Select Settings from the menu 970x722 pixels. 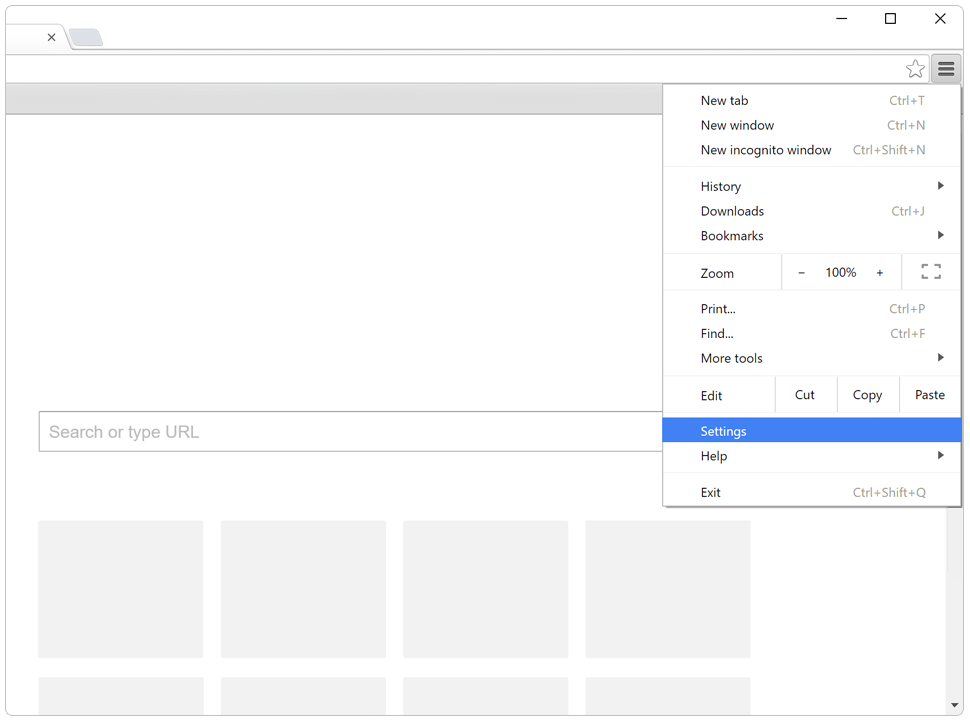click(724, 431)
